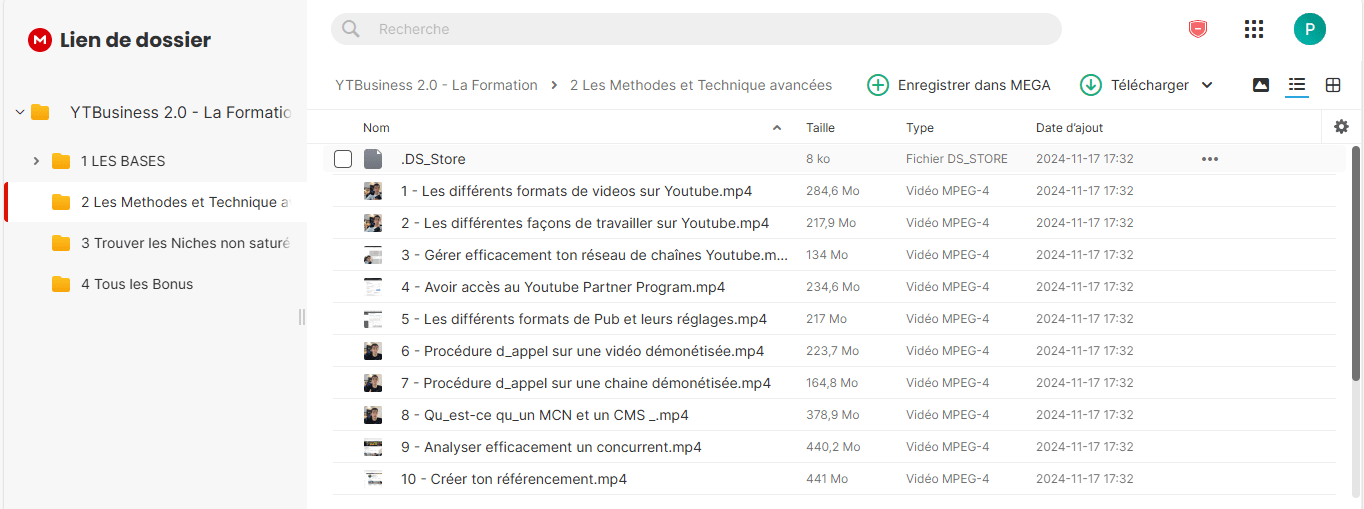
Task: Click the sidebar resize handle
Action: (302, 317)
